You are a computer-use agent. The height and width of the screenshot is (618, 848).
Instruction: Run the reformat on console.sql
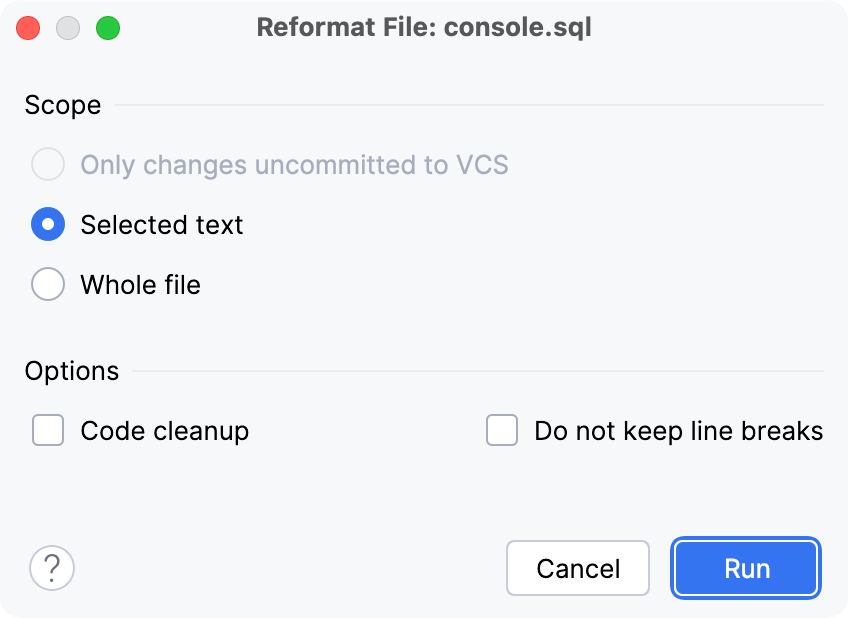pos(745,568)
